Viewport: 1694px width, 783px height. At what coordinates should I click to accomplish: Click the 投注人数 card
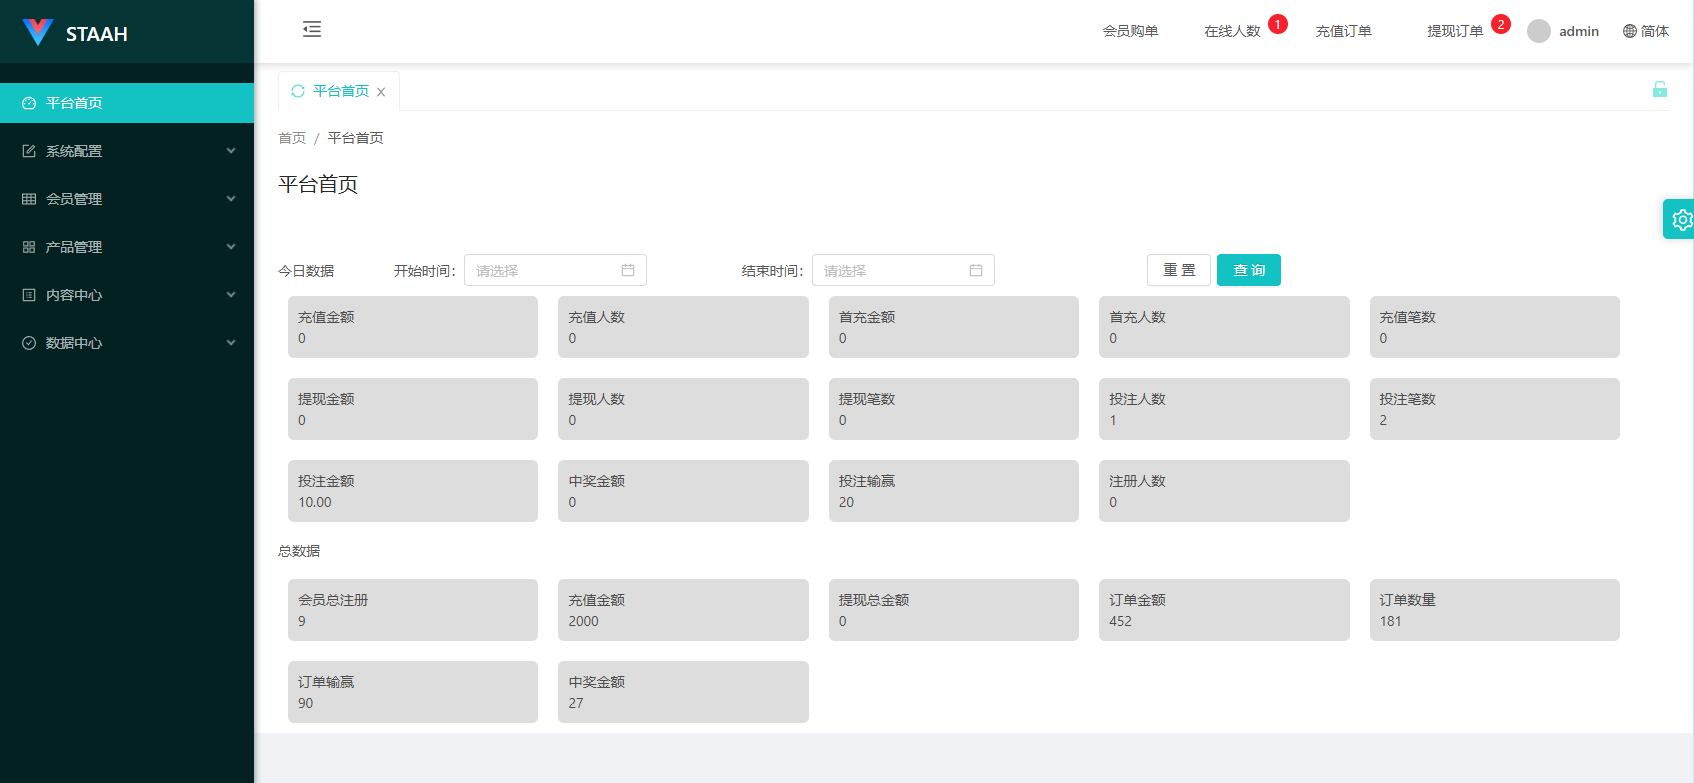pos(1224,409)
